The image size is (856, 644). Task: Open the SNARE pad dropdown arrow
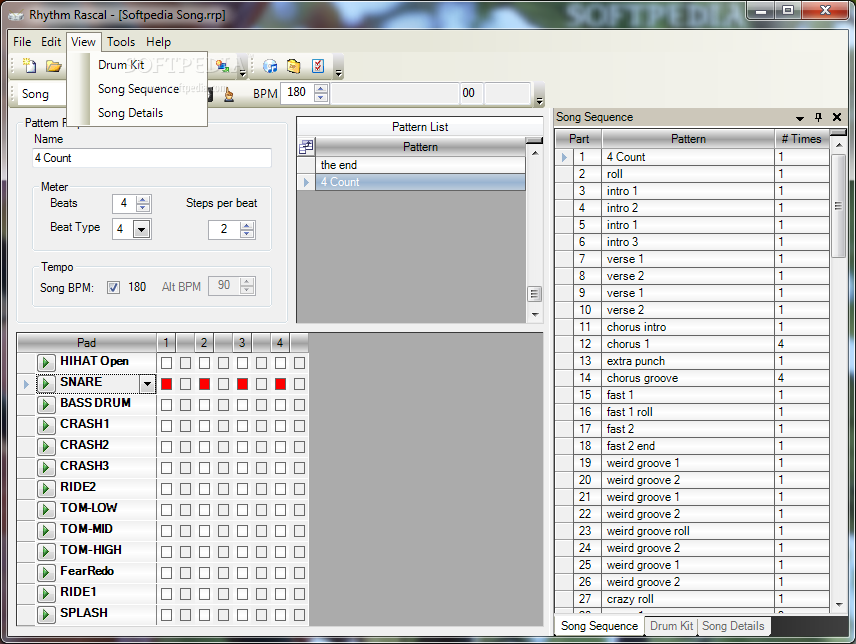(147, 384)
